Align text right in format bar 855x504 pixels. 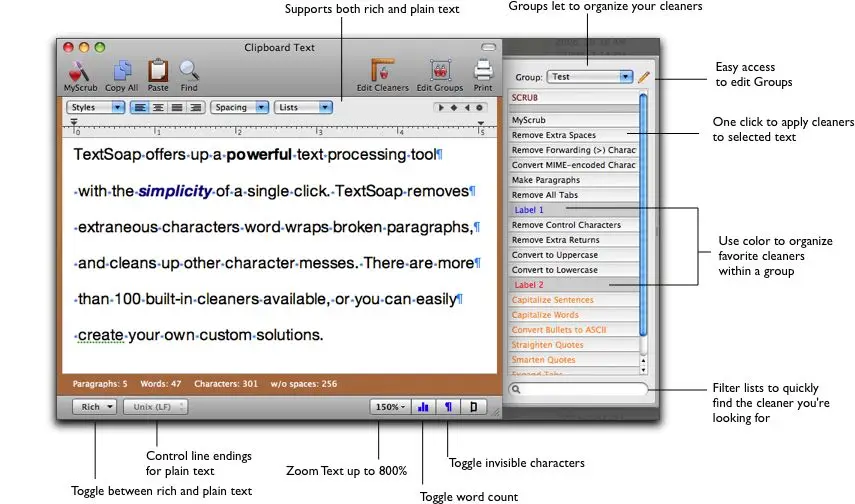[195, 107]
